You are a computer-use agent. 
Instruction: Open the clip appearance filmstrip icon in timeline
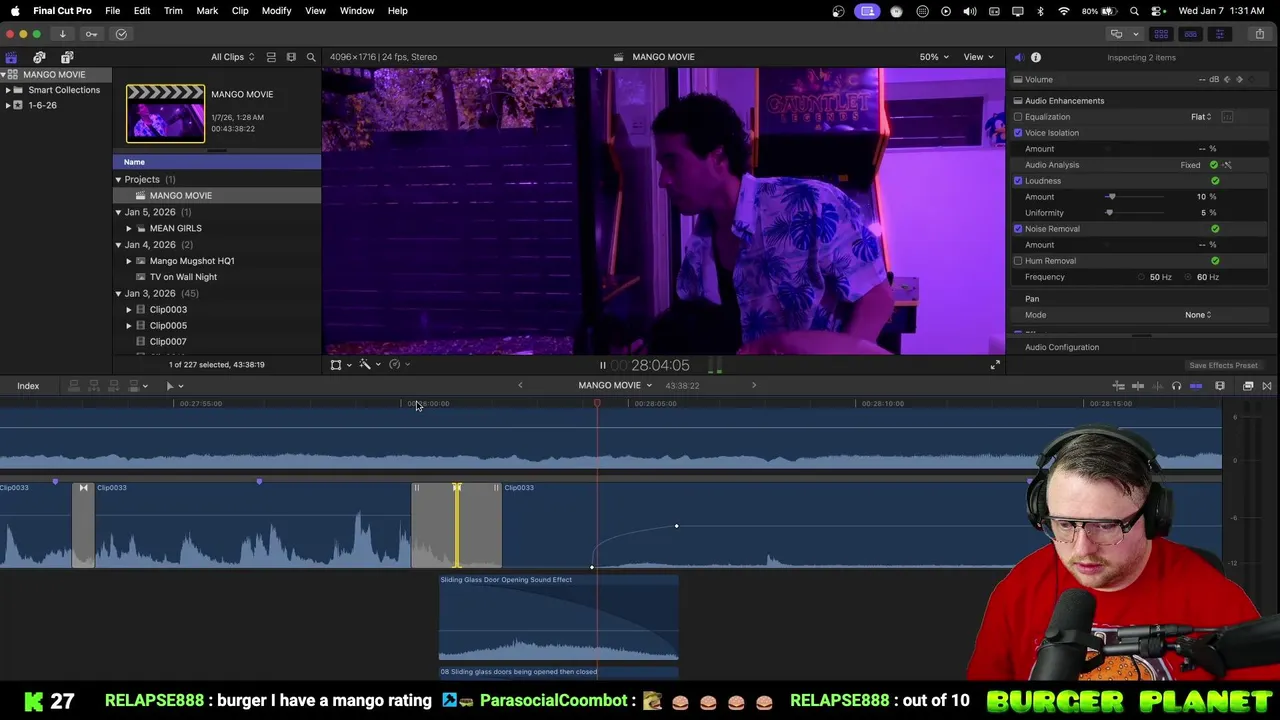(1220, 386)
